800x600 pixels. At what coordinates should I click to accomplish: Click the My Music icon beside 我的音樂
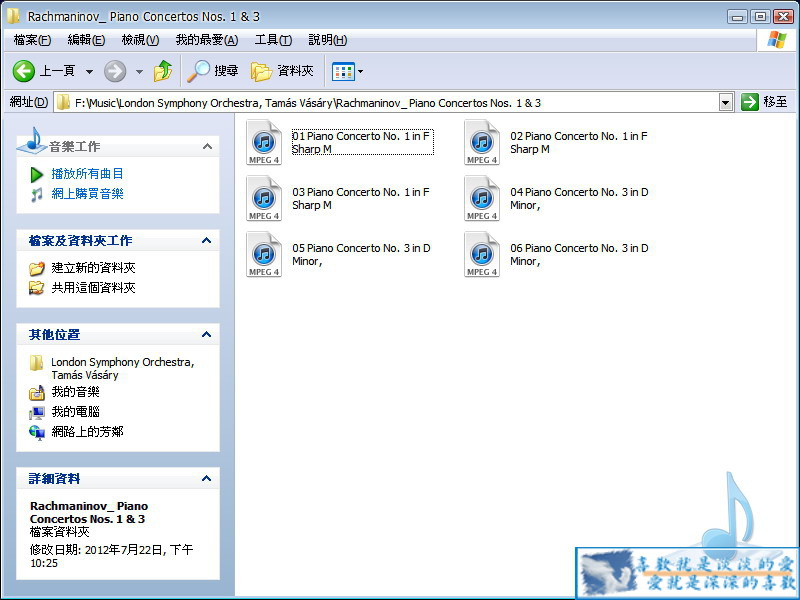point(37,392)
